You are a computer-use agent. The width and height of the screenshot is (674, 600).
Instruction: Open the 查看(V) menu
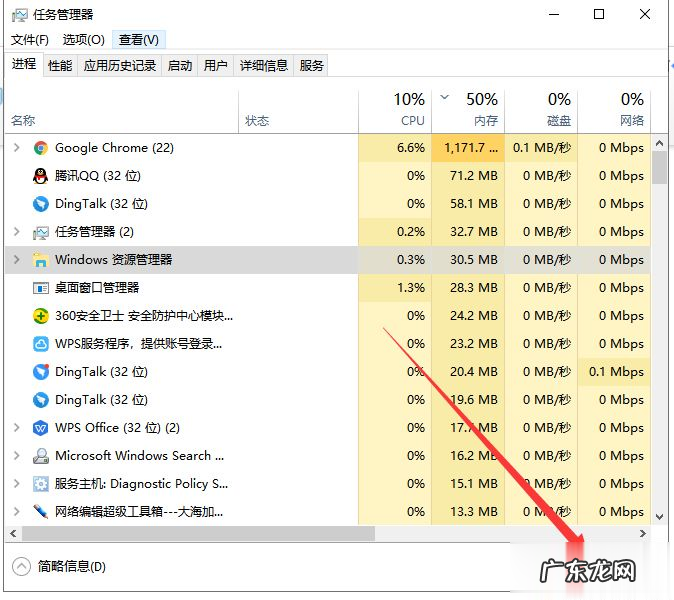(138, 40)
